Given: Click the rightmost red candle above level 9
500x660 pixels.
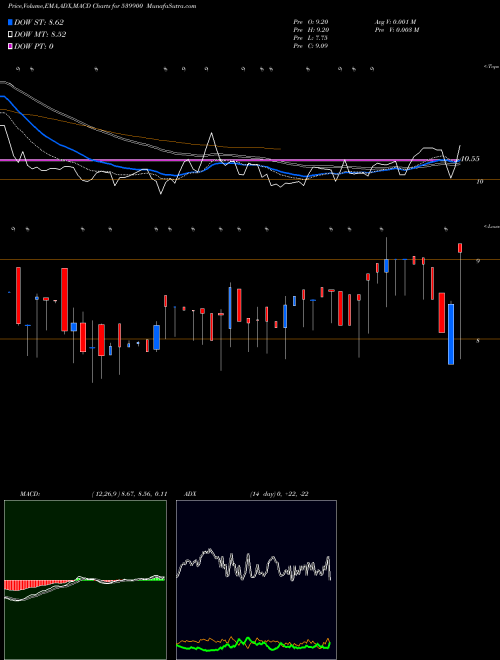Looking at the screenshot, I should click(460, 248).
